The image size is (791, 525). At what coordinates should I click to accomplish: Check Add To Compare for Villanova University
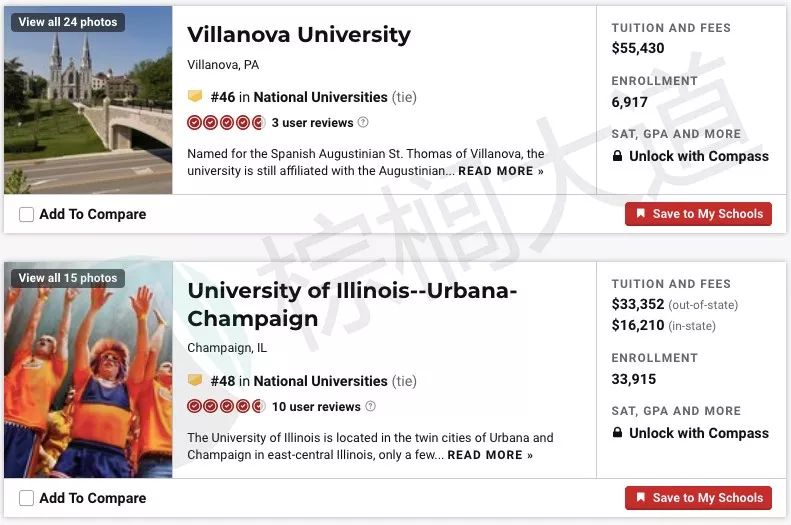(x=26, y=214)
